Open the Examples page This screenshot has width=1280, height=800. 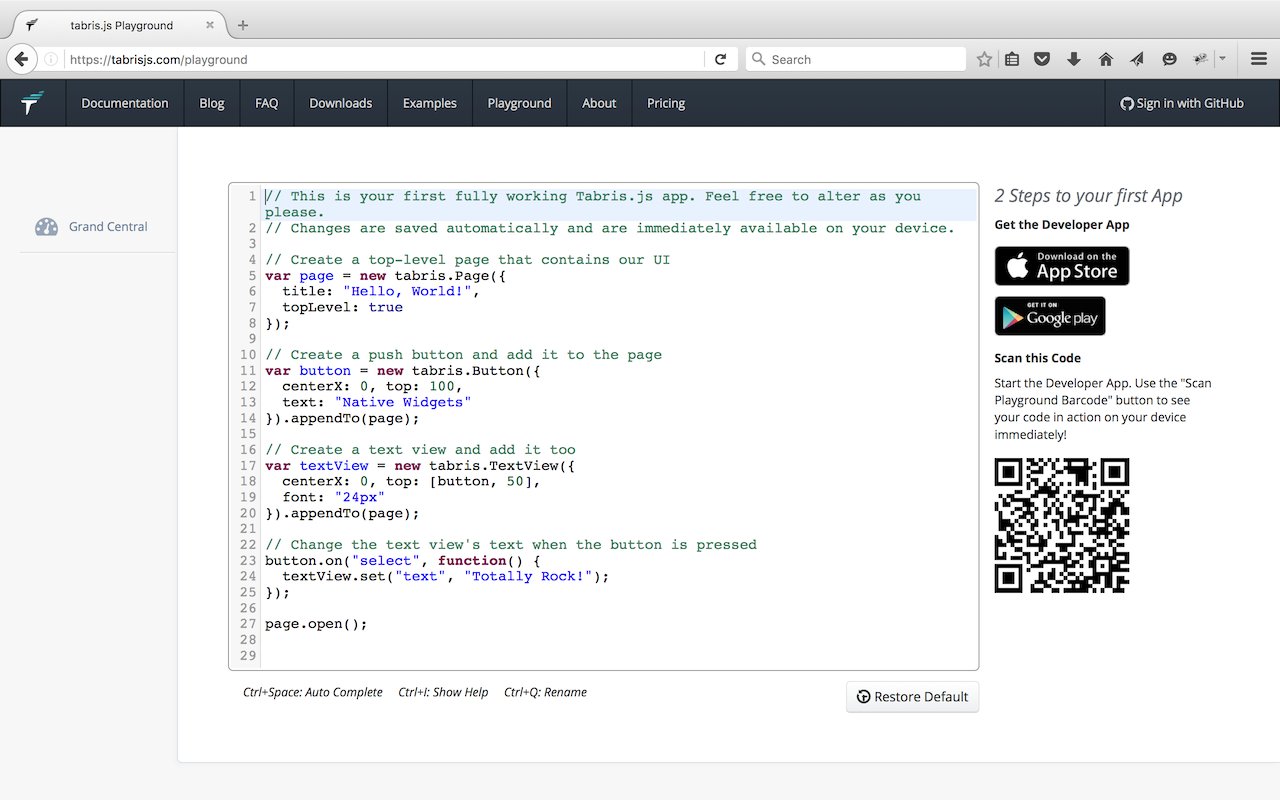430,103
